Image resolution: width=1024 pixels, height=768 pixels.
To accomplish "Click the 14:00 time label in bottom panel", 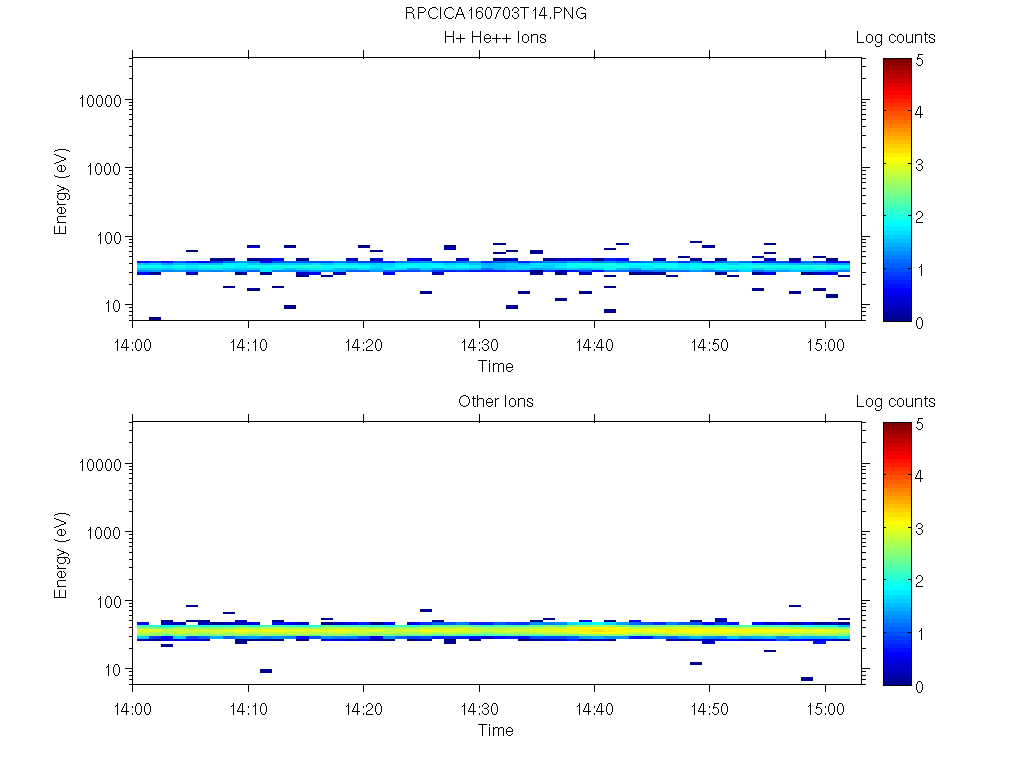I will [133, 709].
